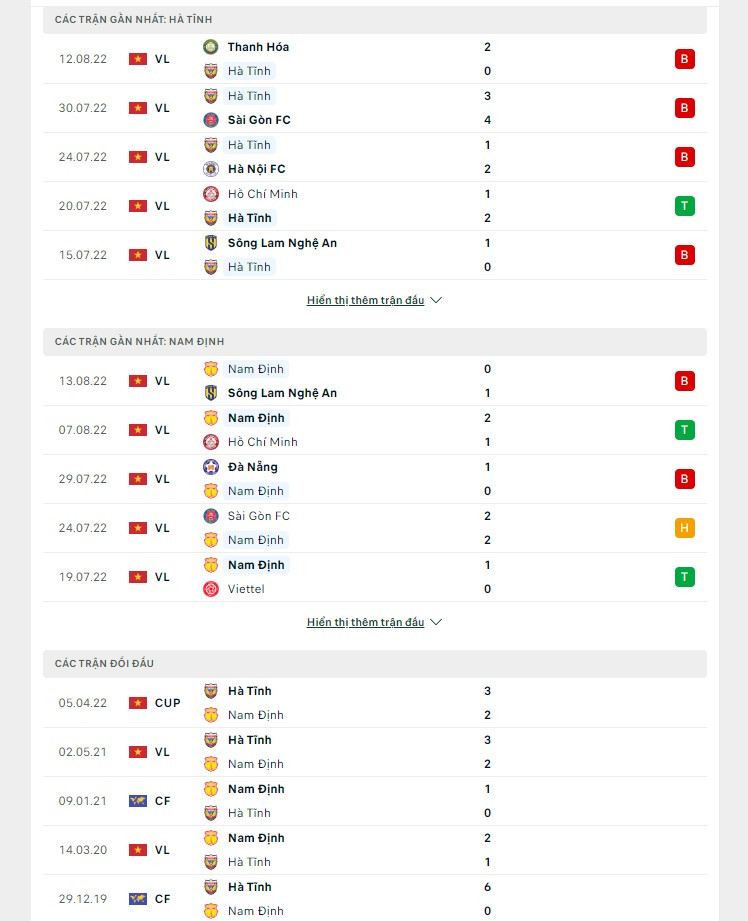Click the green T badge for 20.07.22 match

tap(685, 206)
